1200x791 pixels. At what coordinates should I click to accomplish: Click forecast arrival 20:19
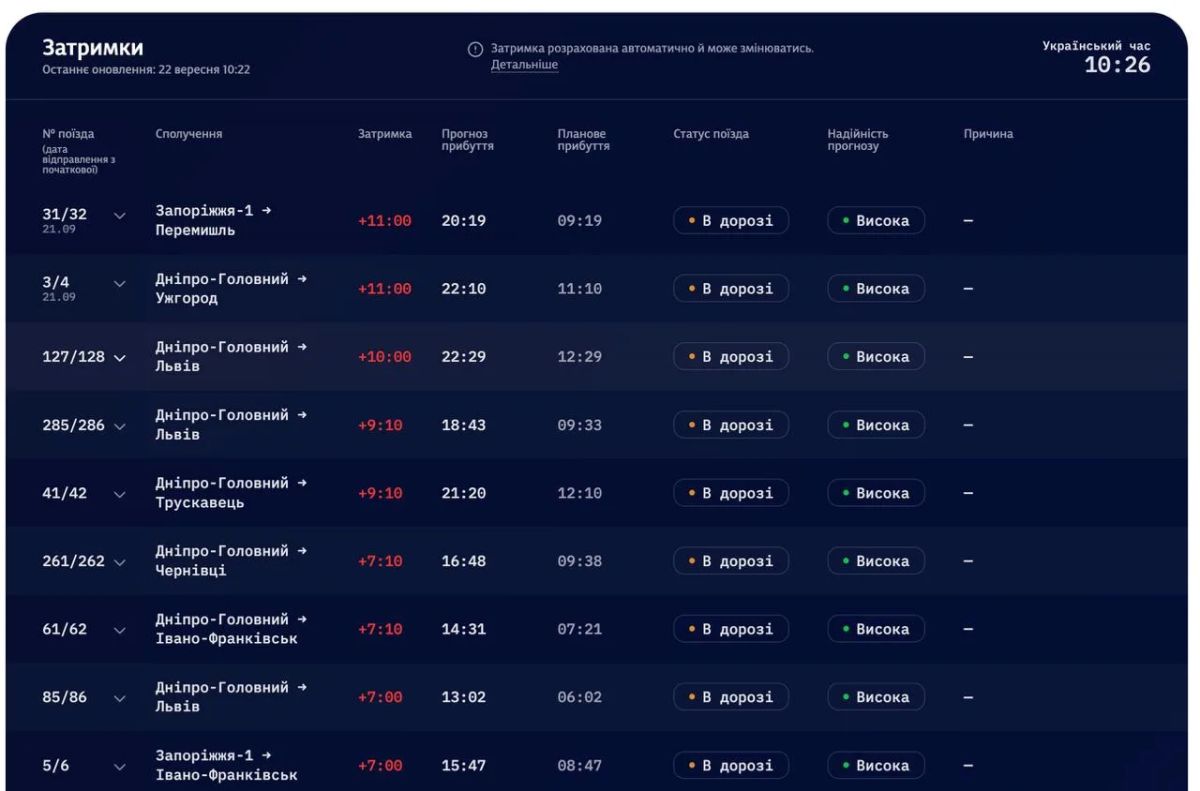click(x=464, y=221)
